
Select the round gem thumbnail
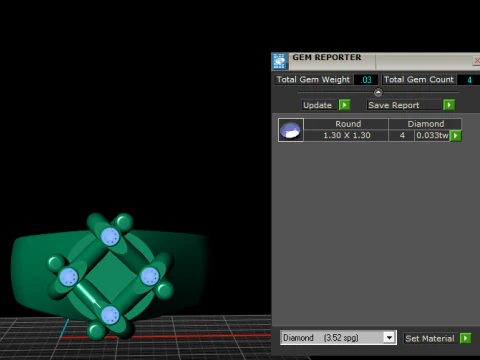coord(291,130)
